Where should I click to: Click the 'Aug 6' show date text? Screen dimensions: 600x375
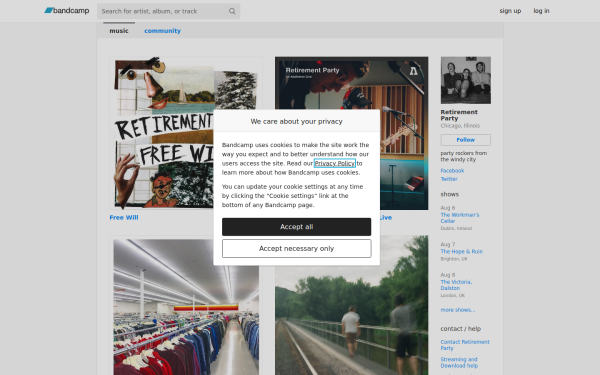(448, 208)
